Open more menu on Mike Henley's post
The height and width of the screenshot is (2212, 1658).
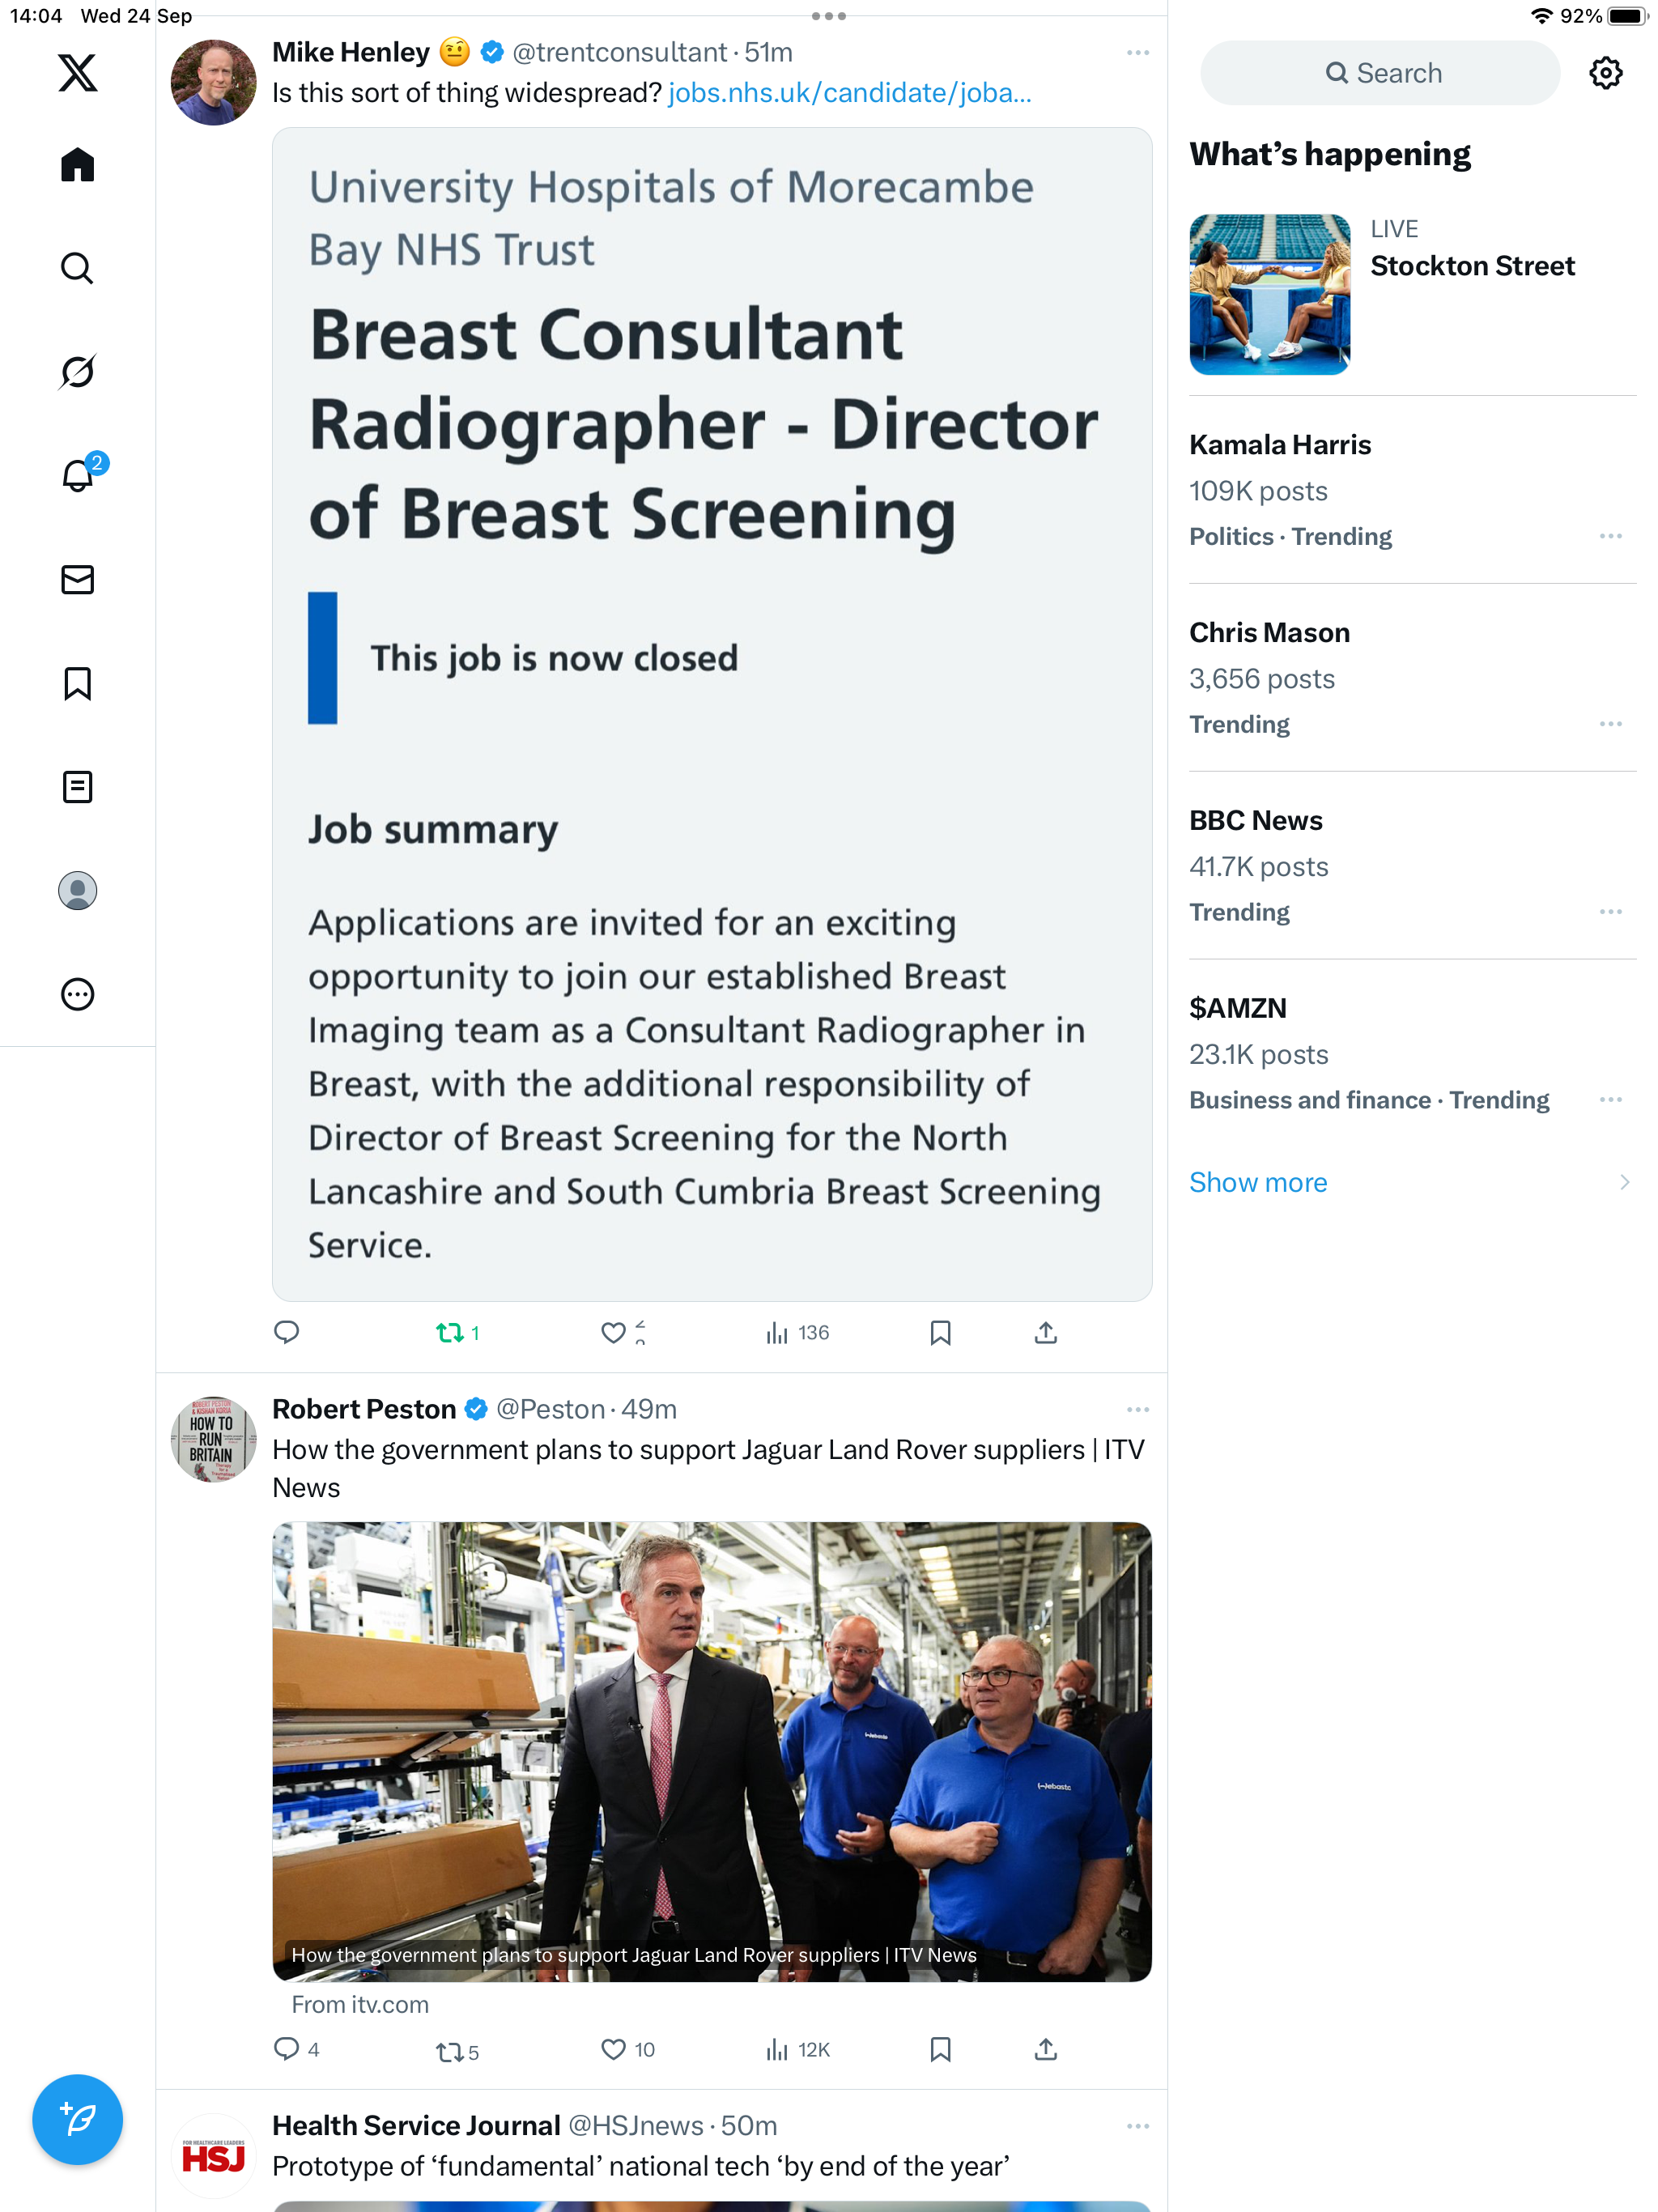pyautogui.click(x=1137, y=53)
